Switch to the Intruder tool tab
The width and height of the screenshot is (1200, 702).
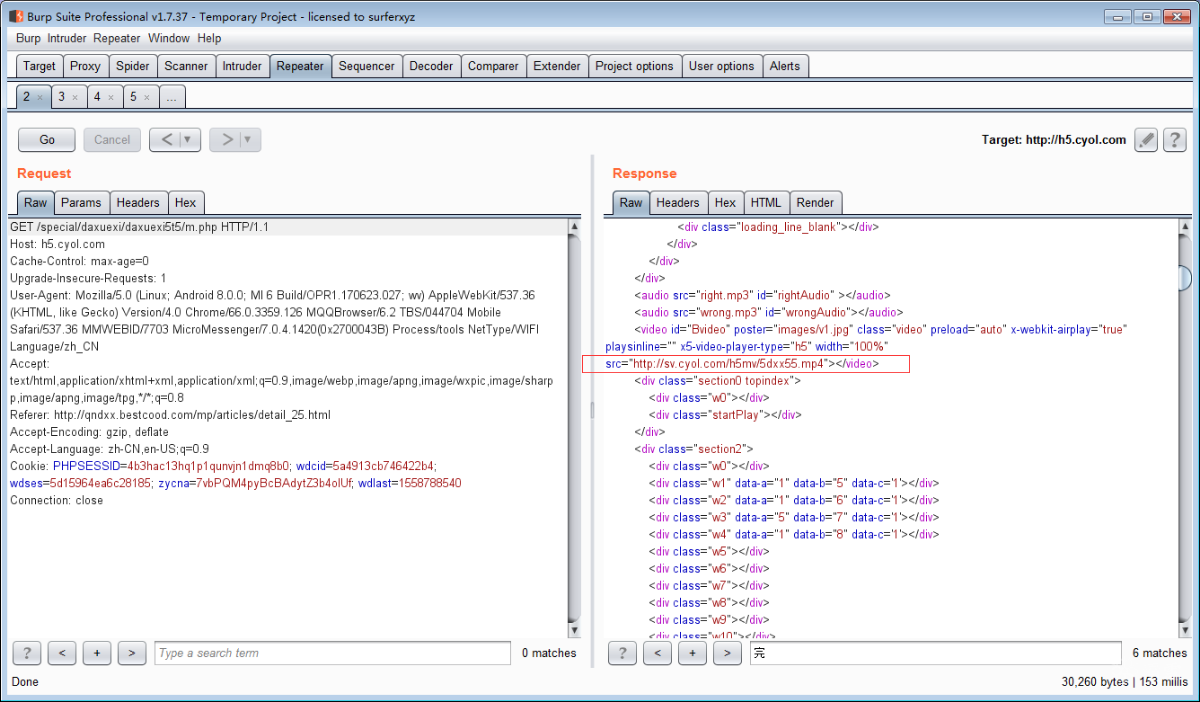(242, 66)
